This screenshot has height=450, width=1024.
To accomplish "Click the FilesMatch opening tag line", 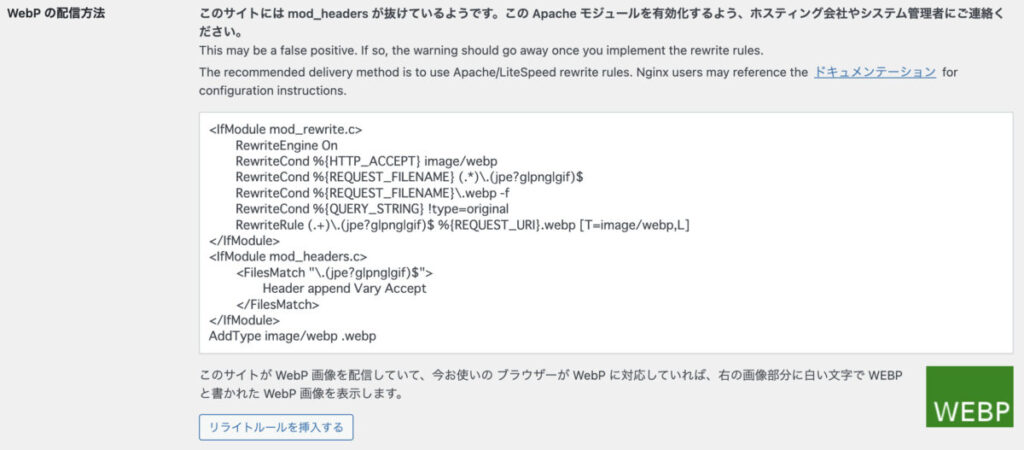I will tap(334, 272).
